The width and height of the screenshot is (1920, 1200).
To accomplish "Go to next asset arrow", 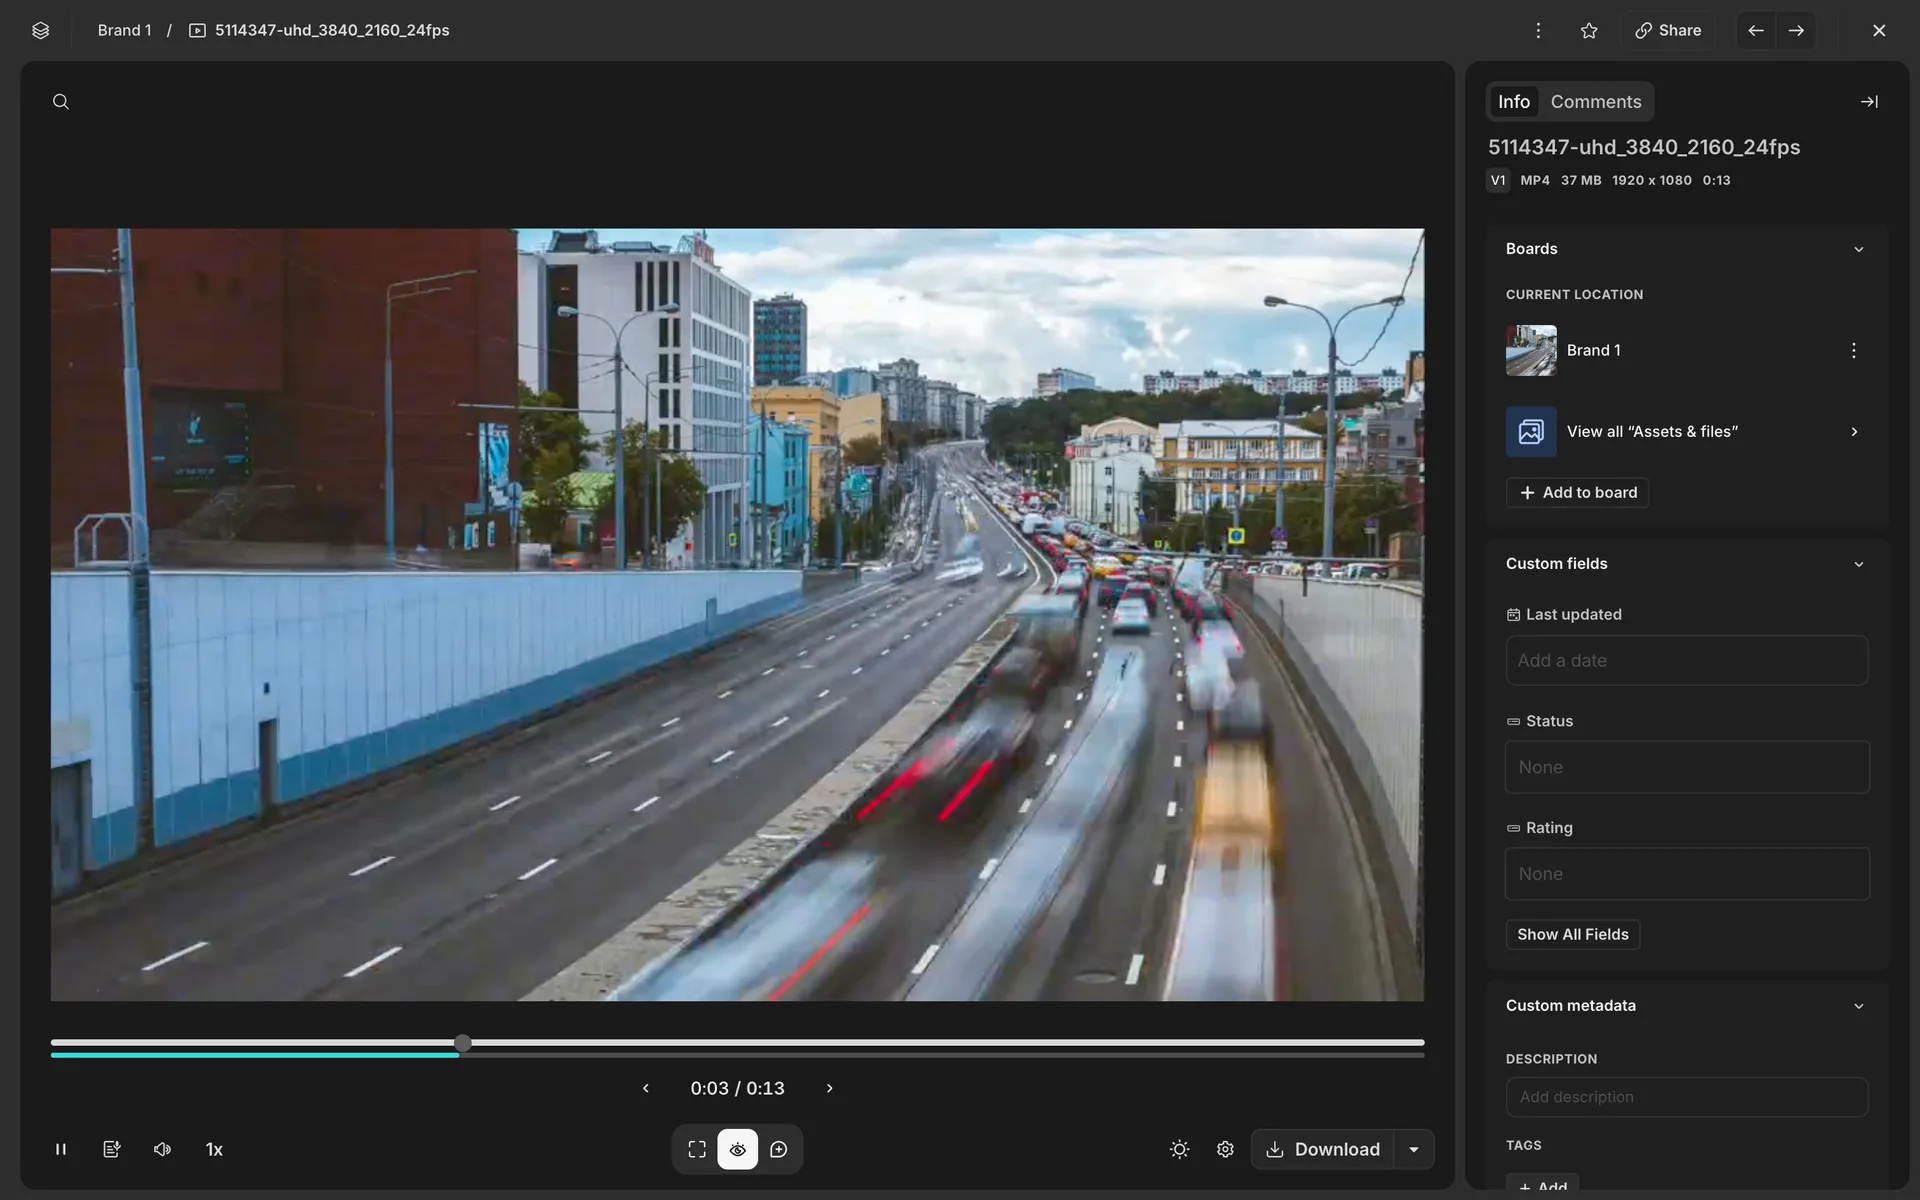I will (x=1796, y=30).
